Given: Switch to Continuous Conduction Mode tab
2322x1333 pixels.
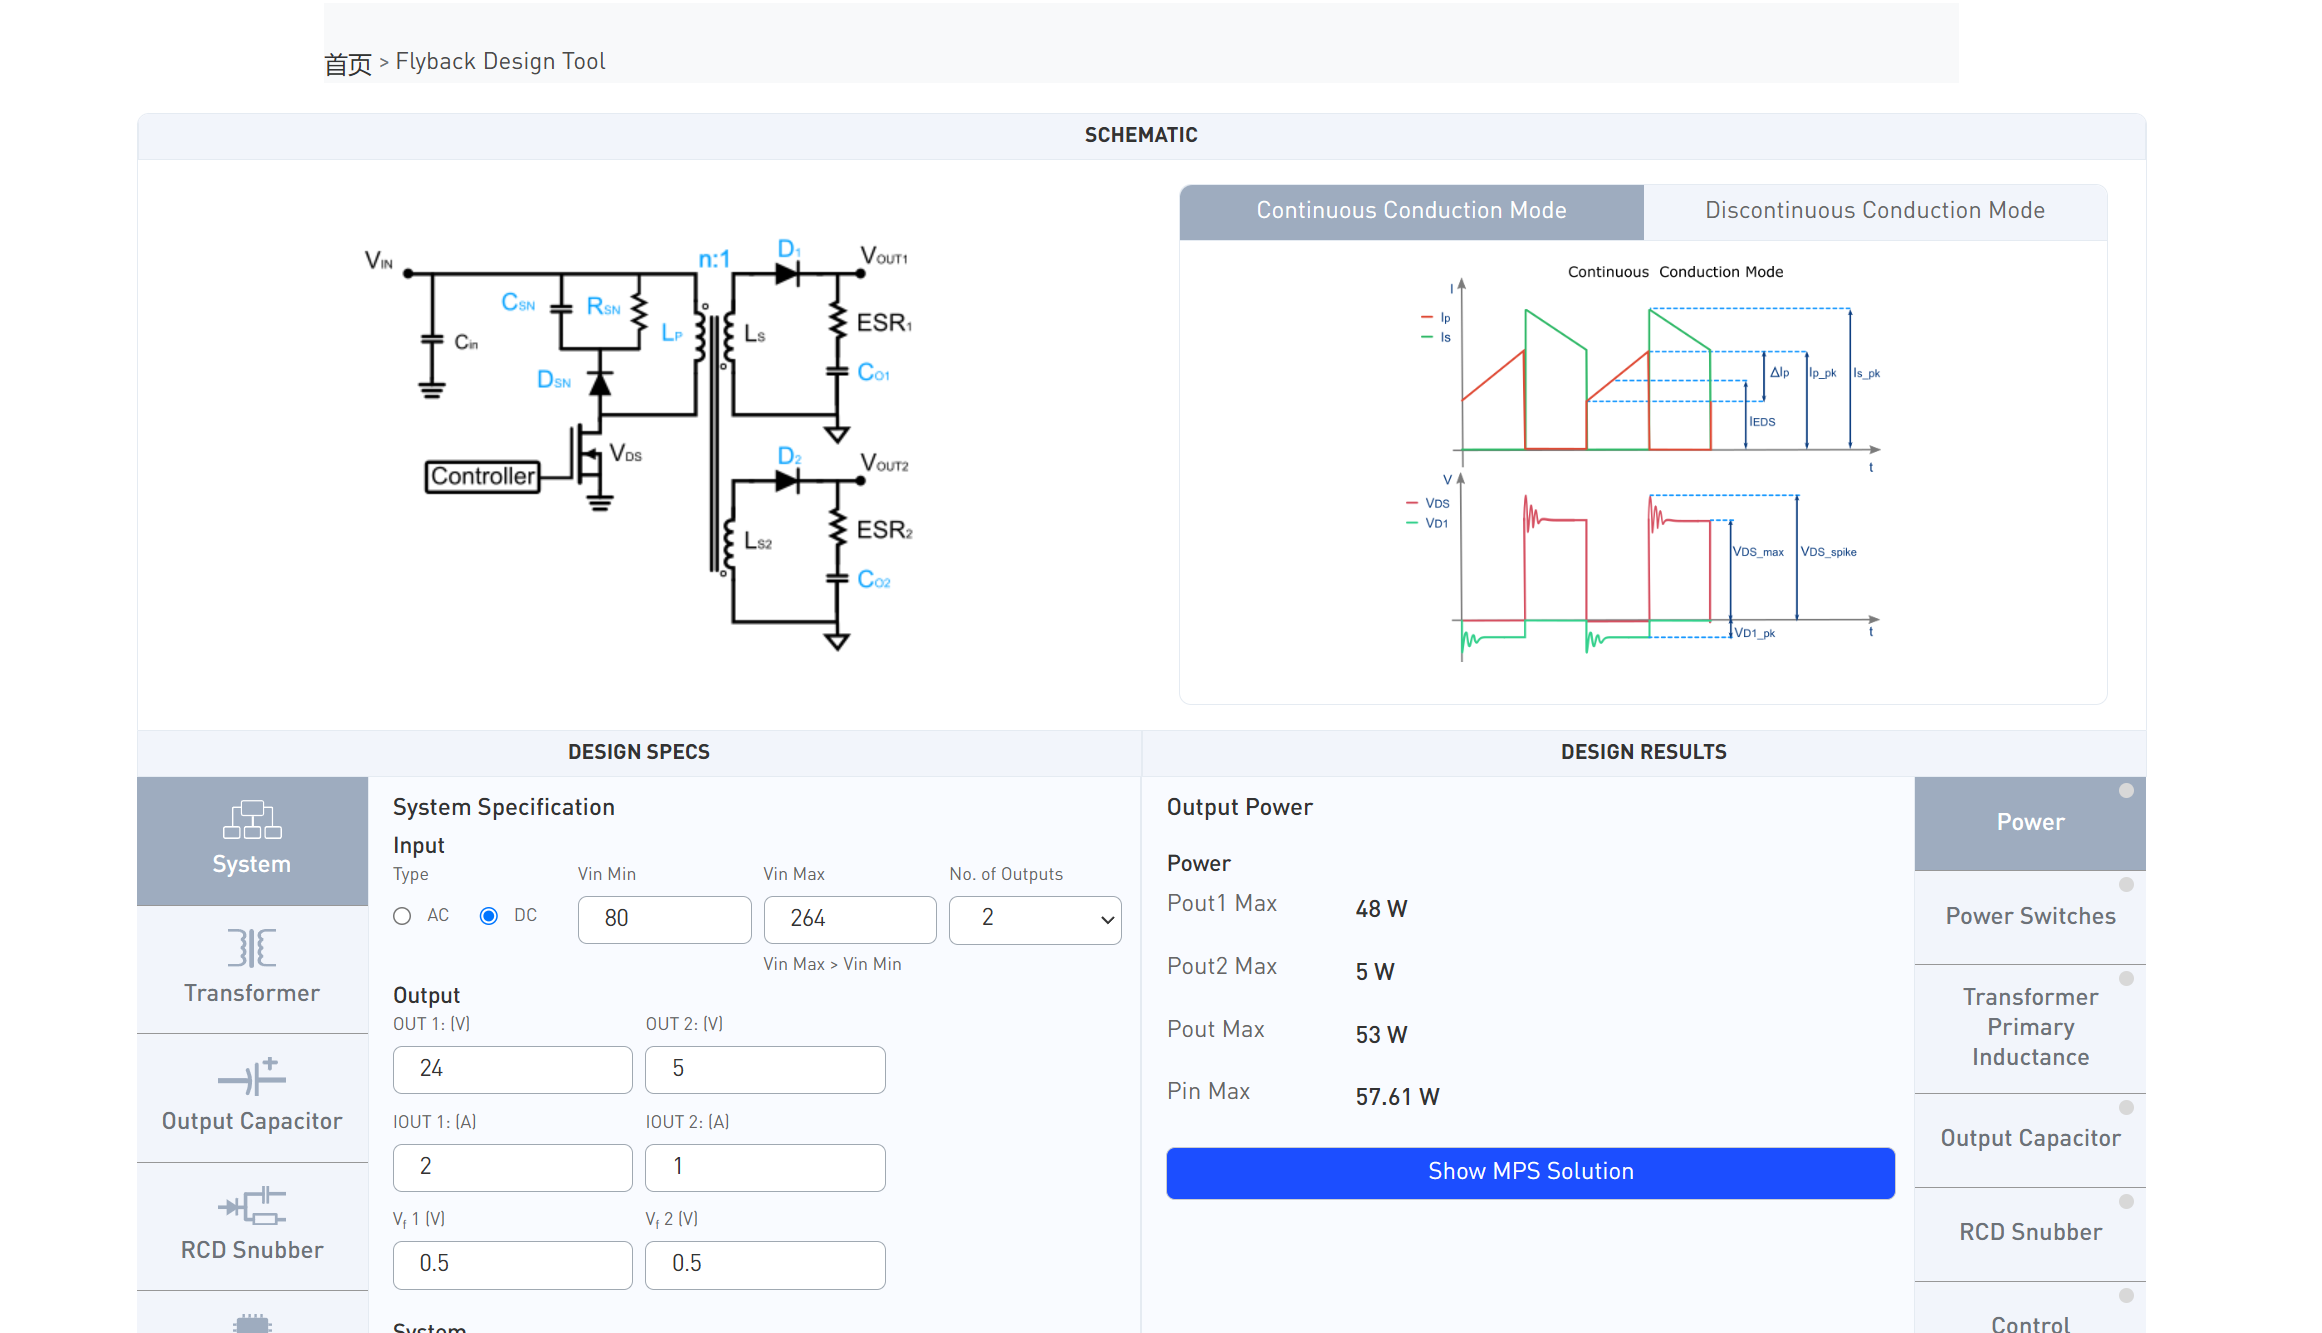Looking at the screenshot, I should pos(1411,211).
